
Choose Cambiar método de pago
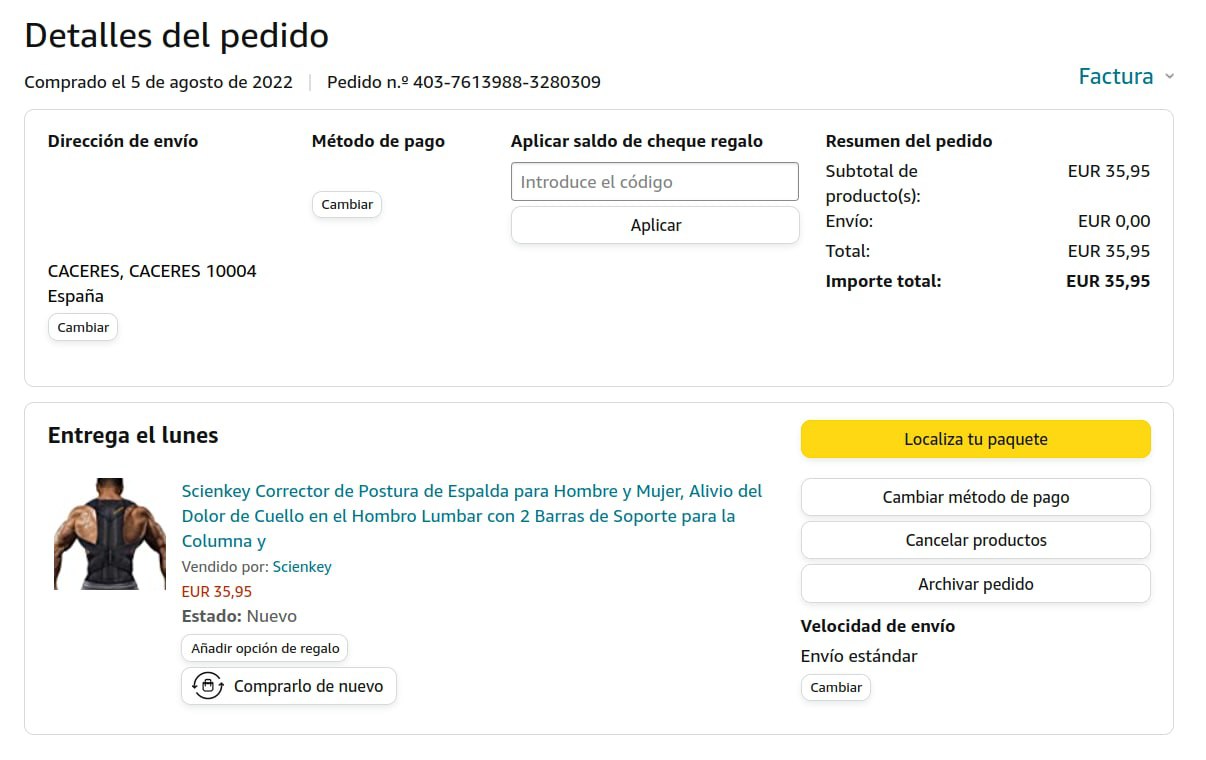click(x=975, y=497)
